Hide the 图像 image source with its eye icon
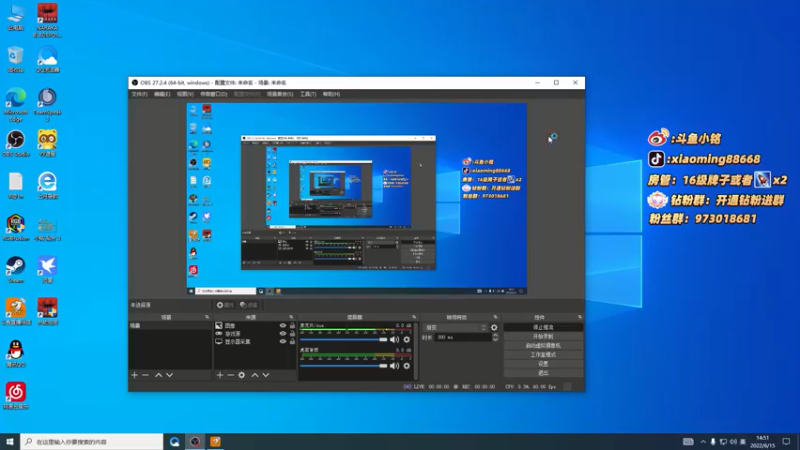This screenshot has width=800, height=450. [283, 326]
